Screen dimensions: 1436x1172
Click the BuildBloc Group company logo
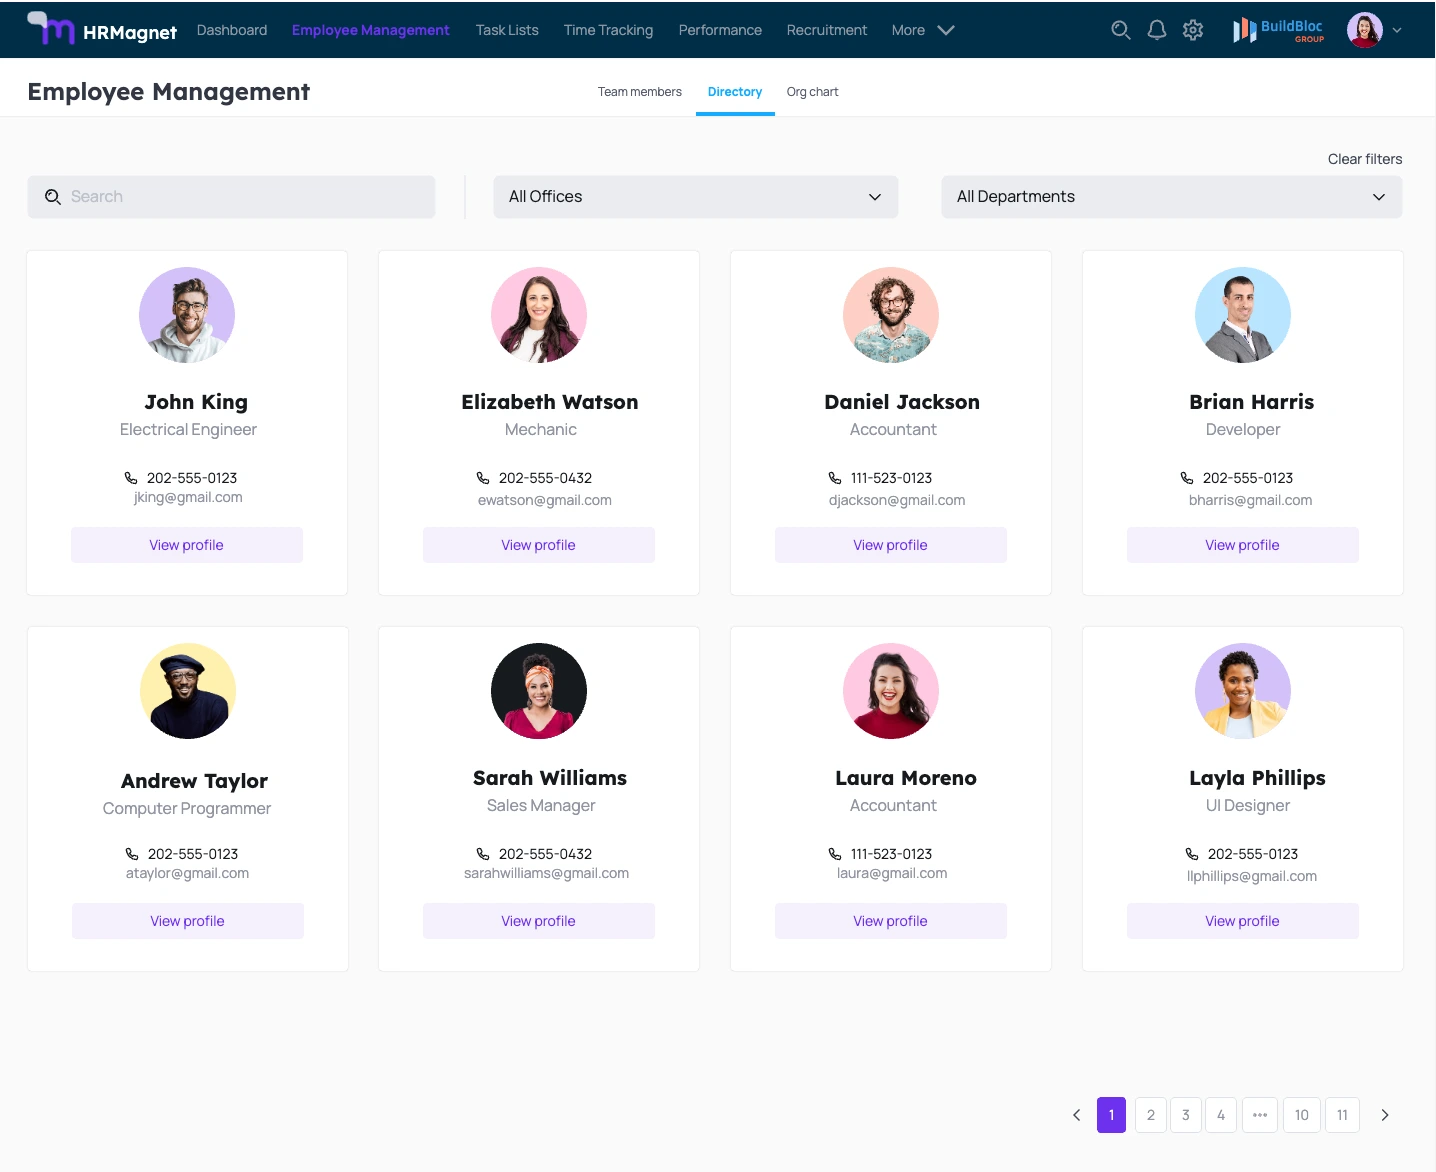tap(1278, 30)
